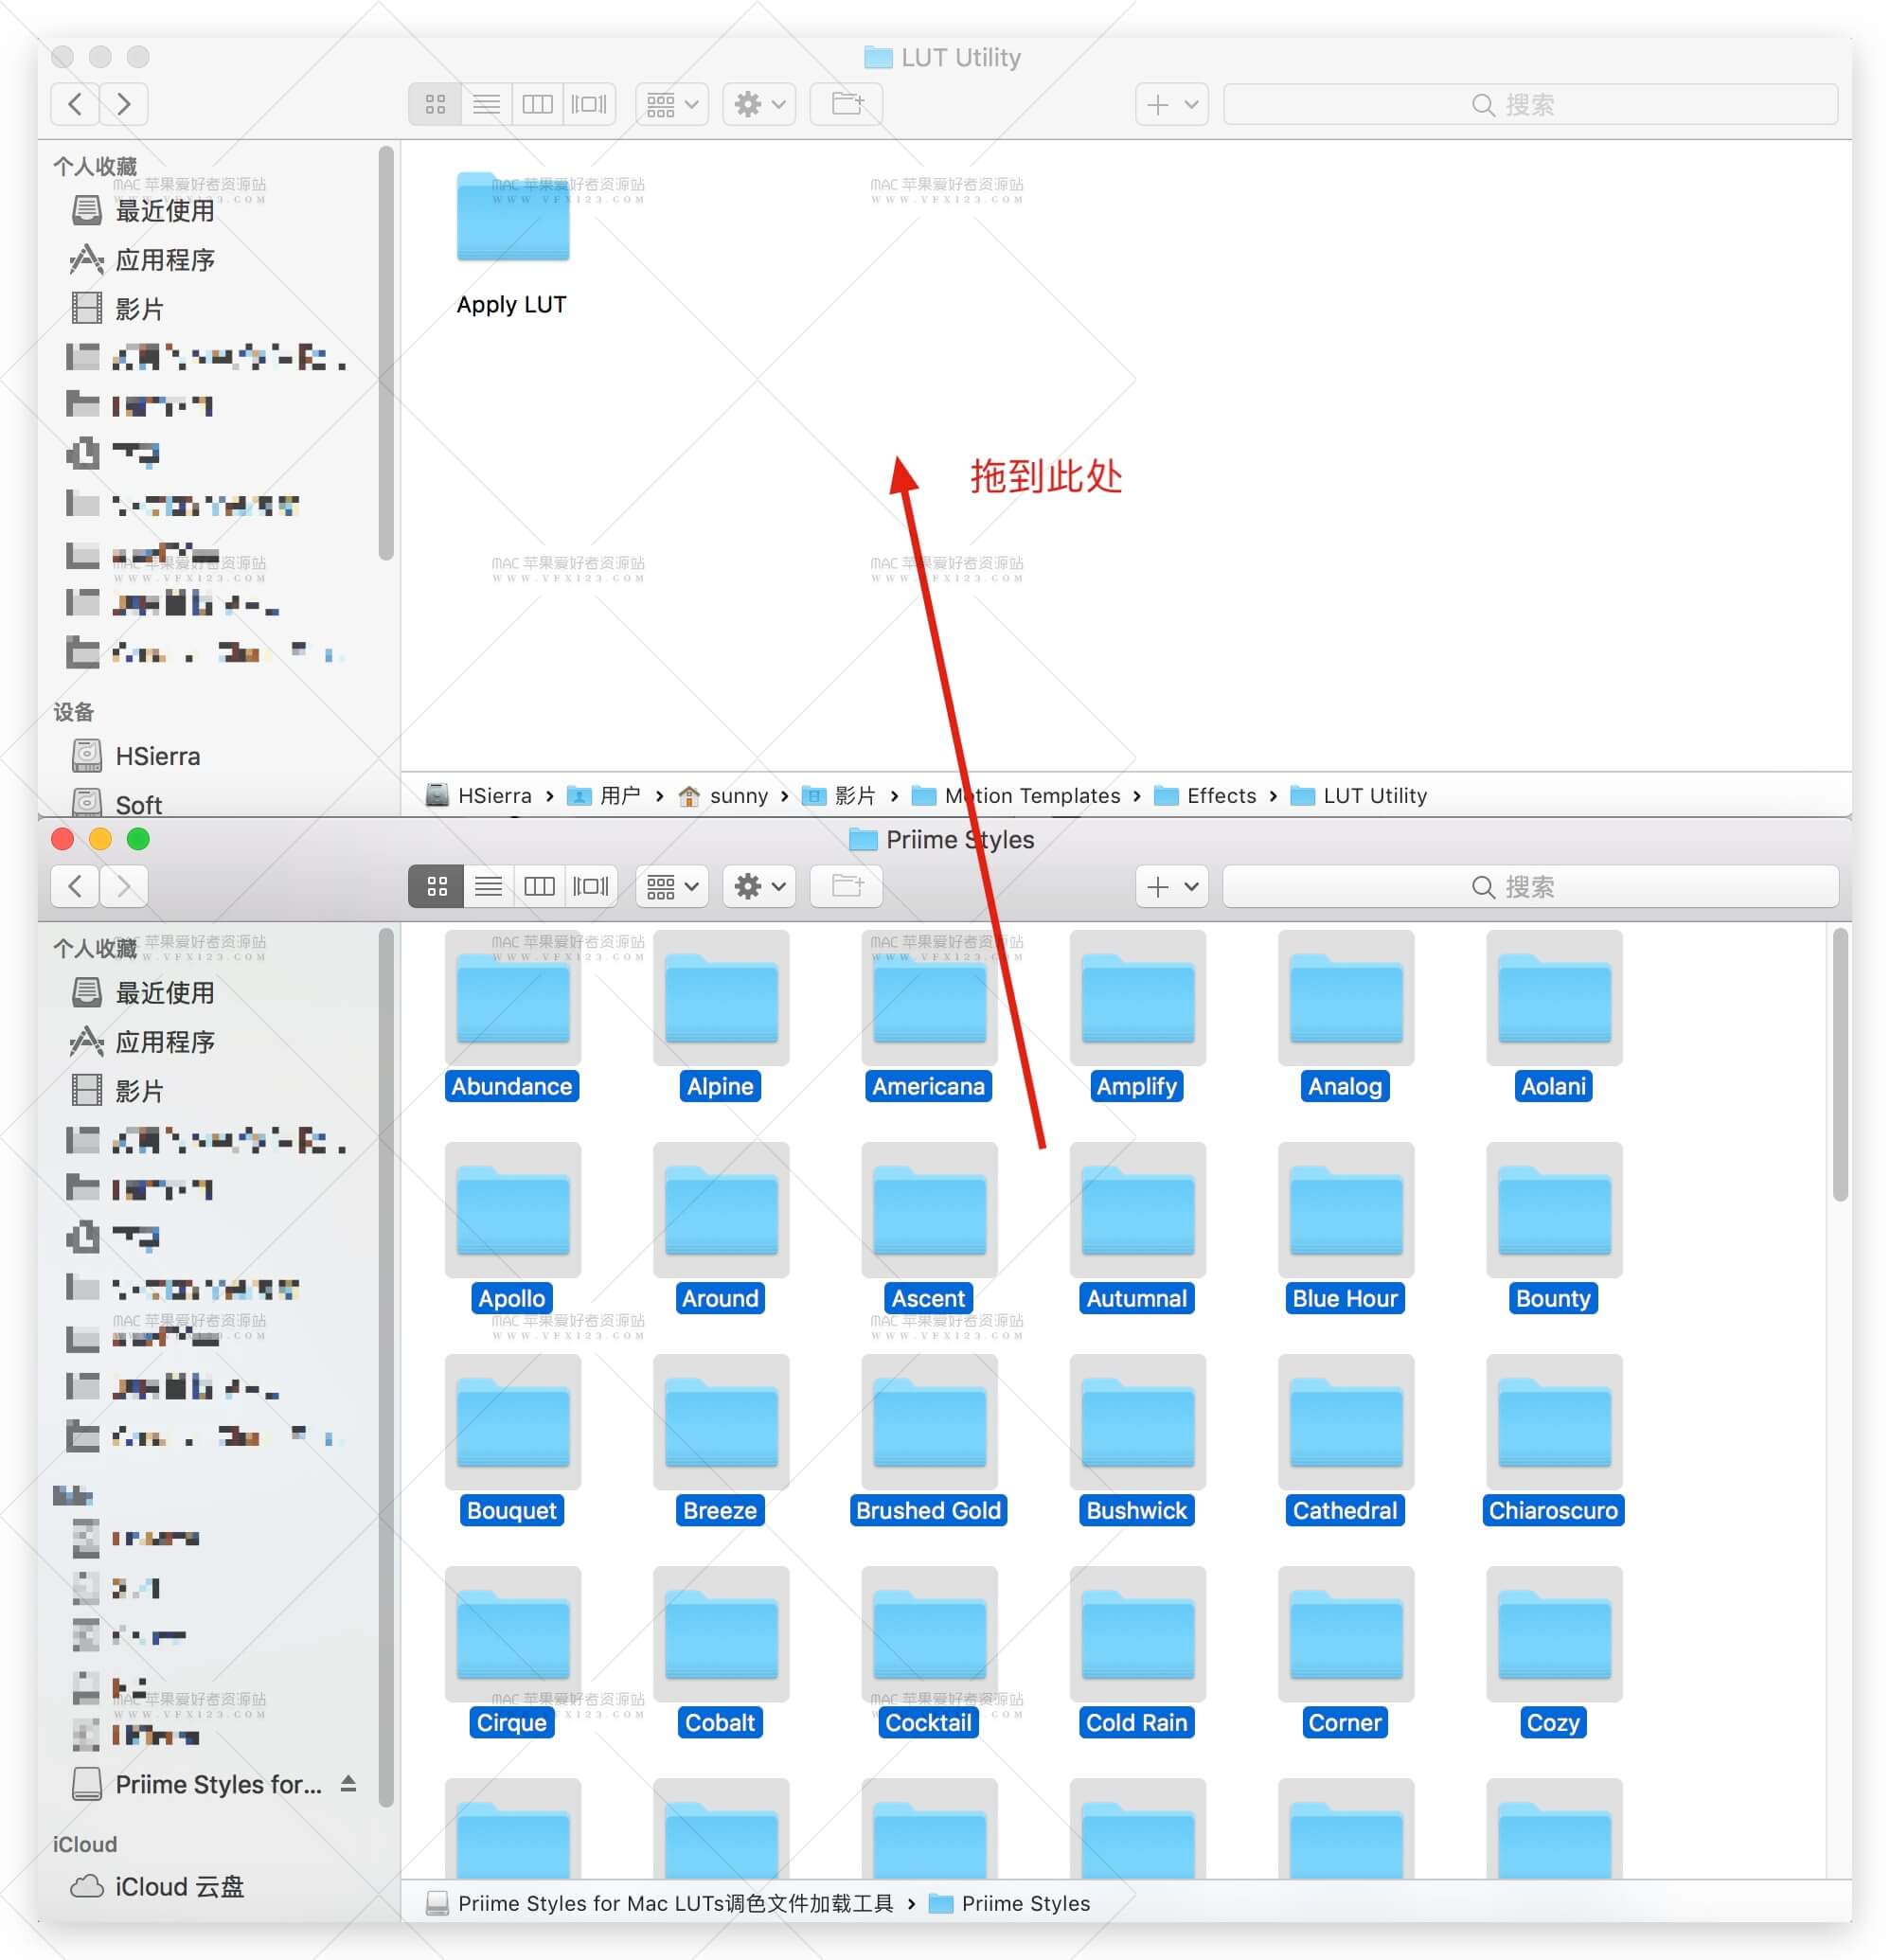1890x1960 pixels.
Task: Select the Blue Hour folder
Action: 1345,1212
